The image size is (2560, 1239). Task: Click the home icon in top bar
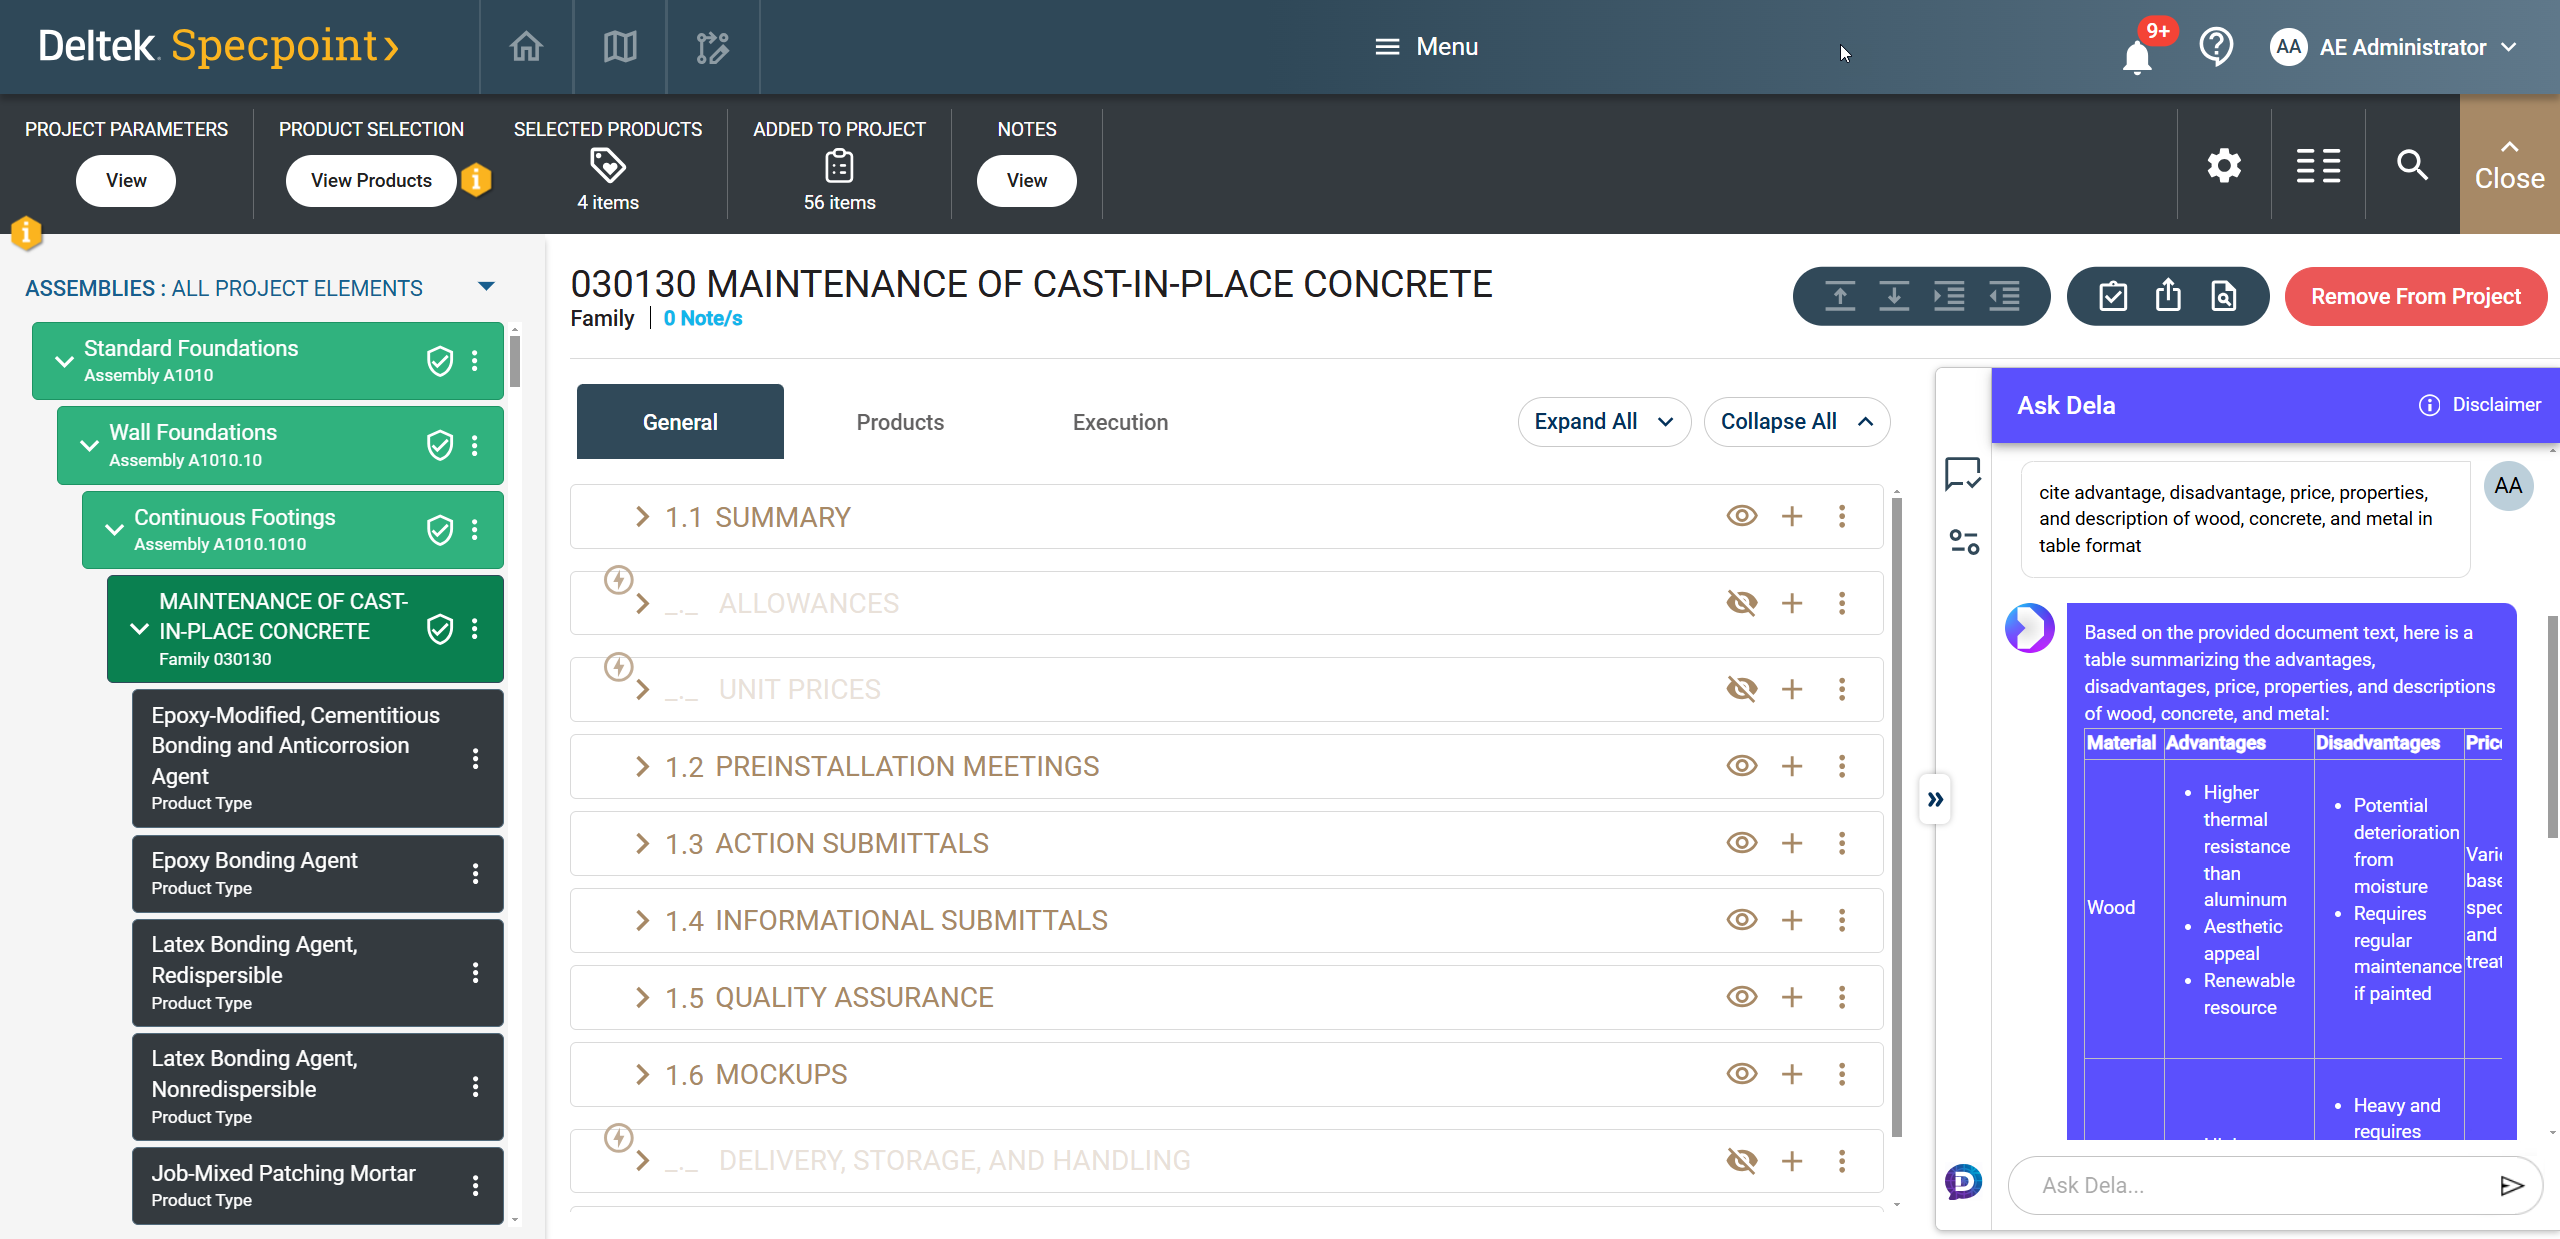(x=526, y=47)
